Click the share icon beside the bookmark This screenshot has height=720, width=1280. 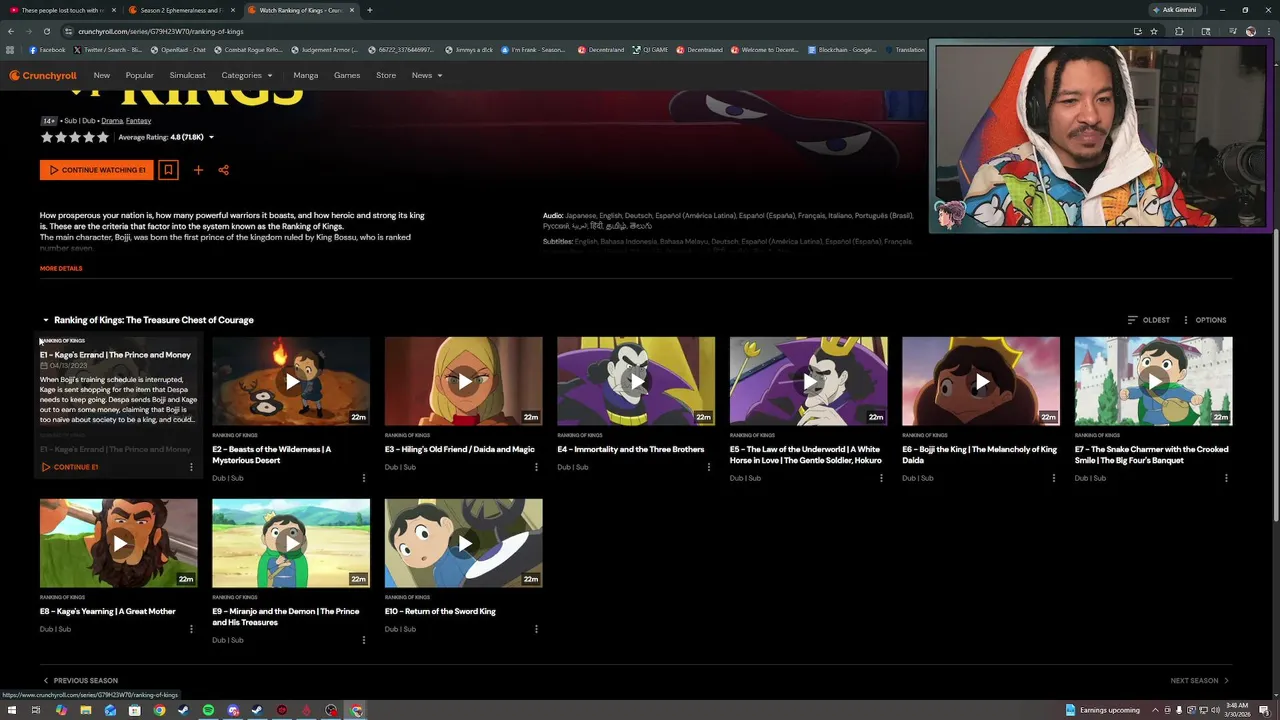pos(224,170)
